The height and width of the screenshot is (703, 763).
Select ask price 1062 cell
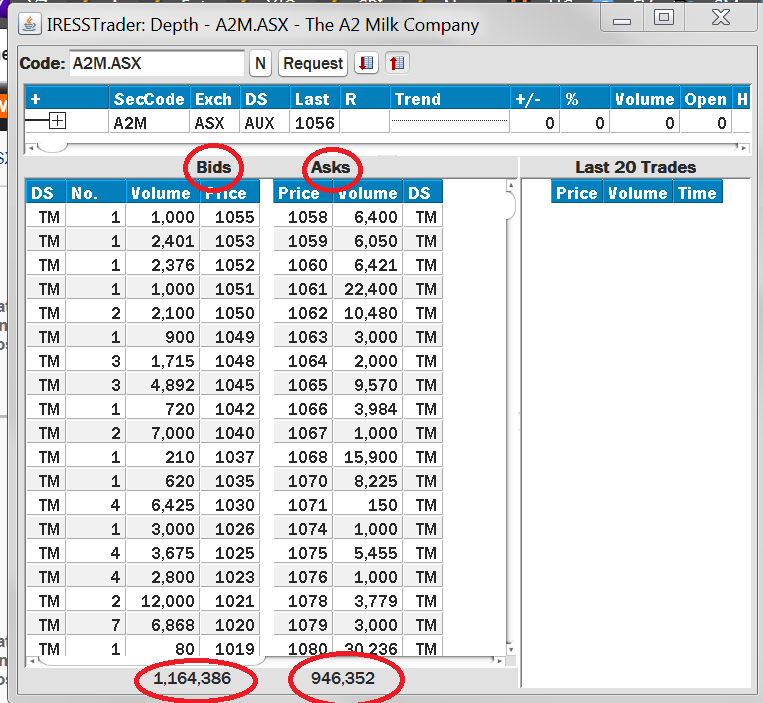coord(303,313)
